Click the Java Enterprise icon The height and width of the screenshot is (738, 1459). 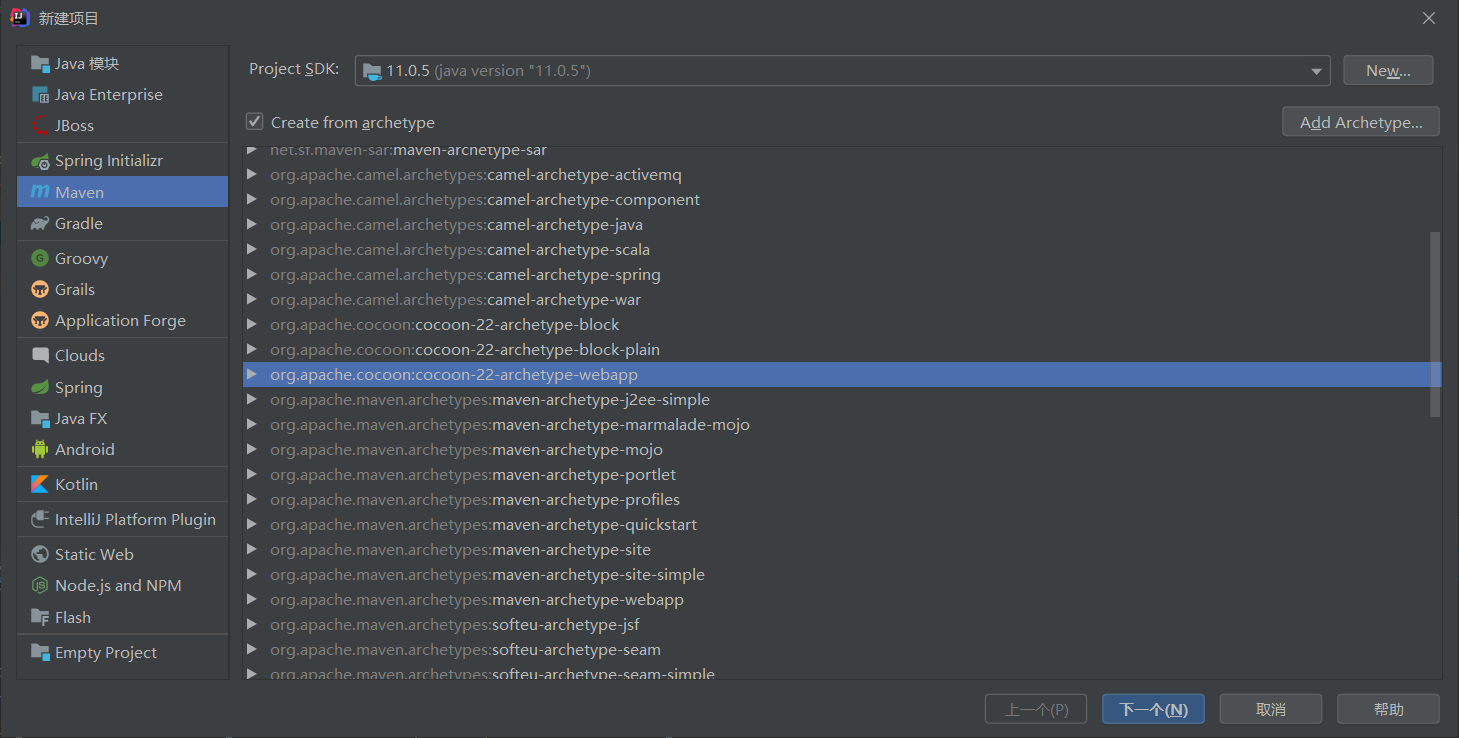click(40, 95)
